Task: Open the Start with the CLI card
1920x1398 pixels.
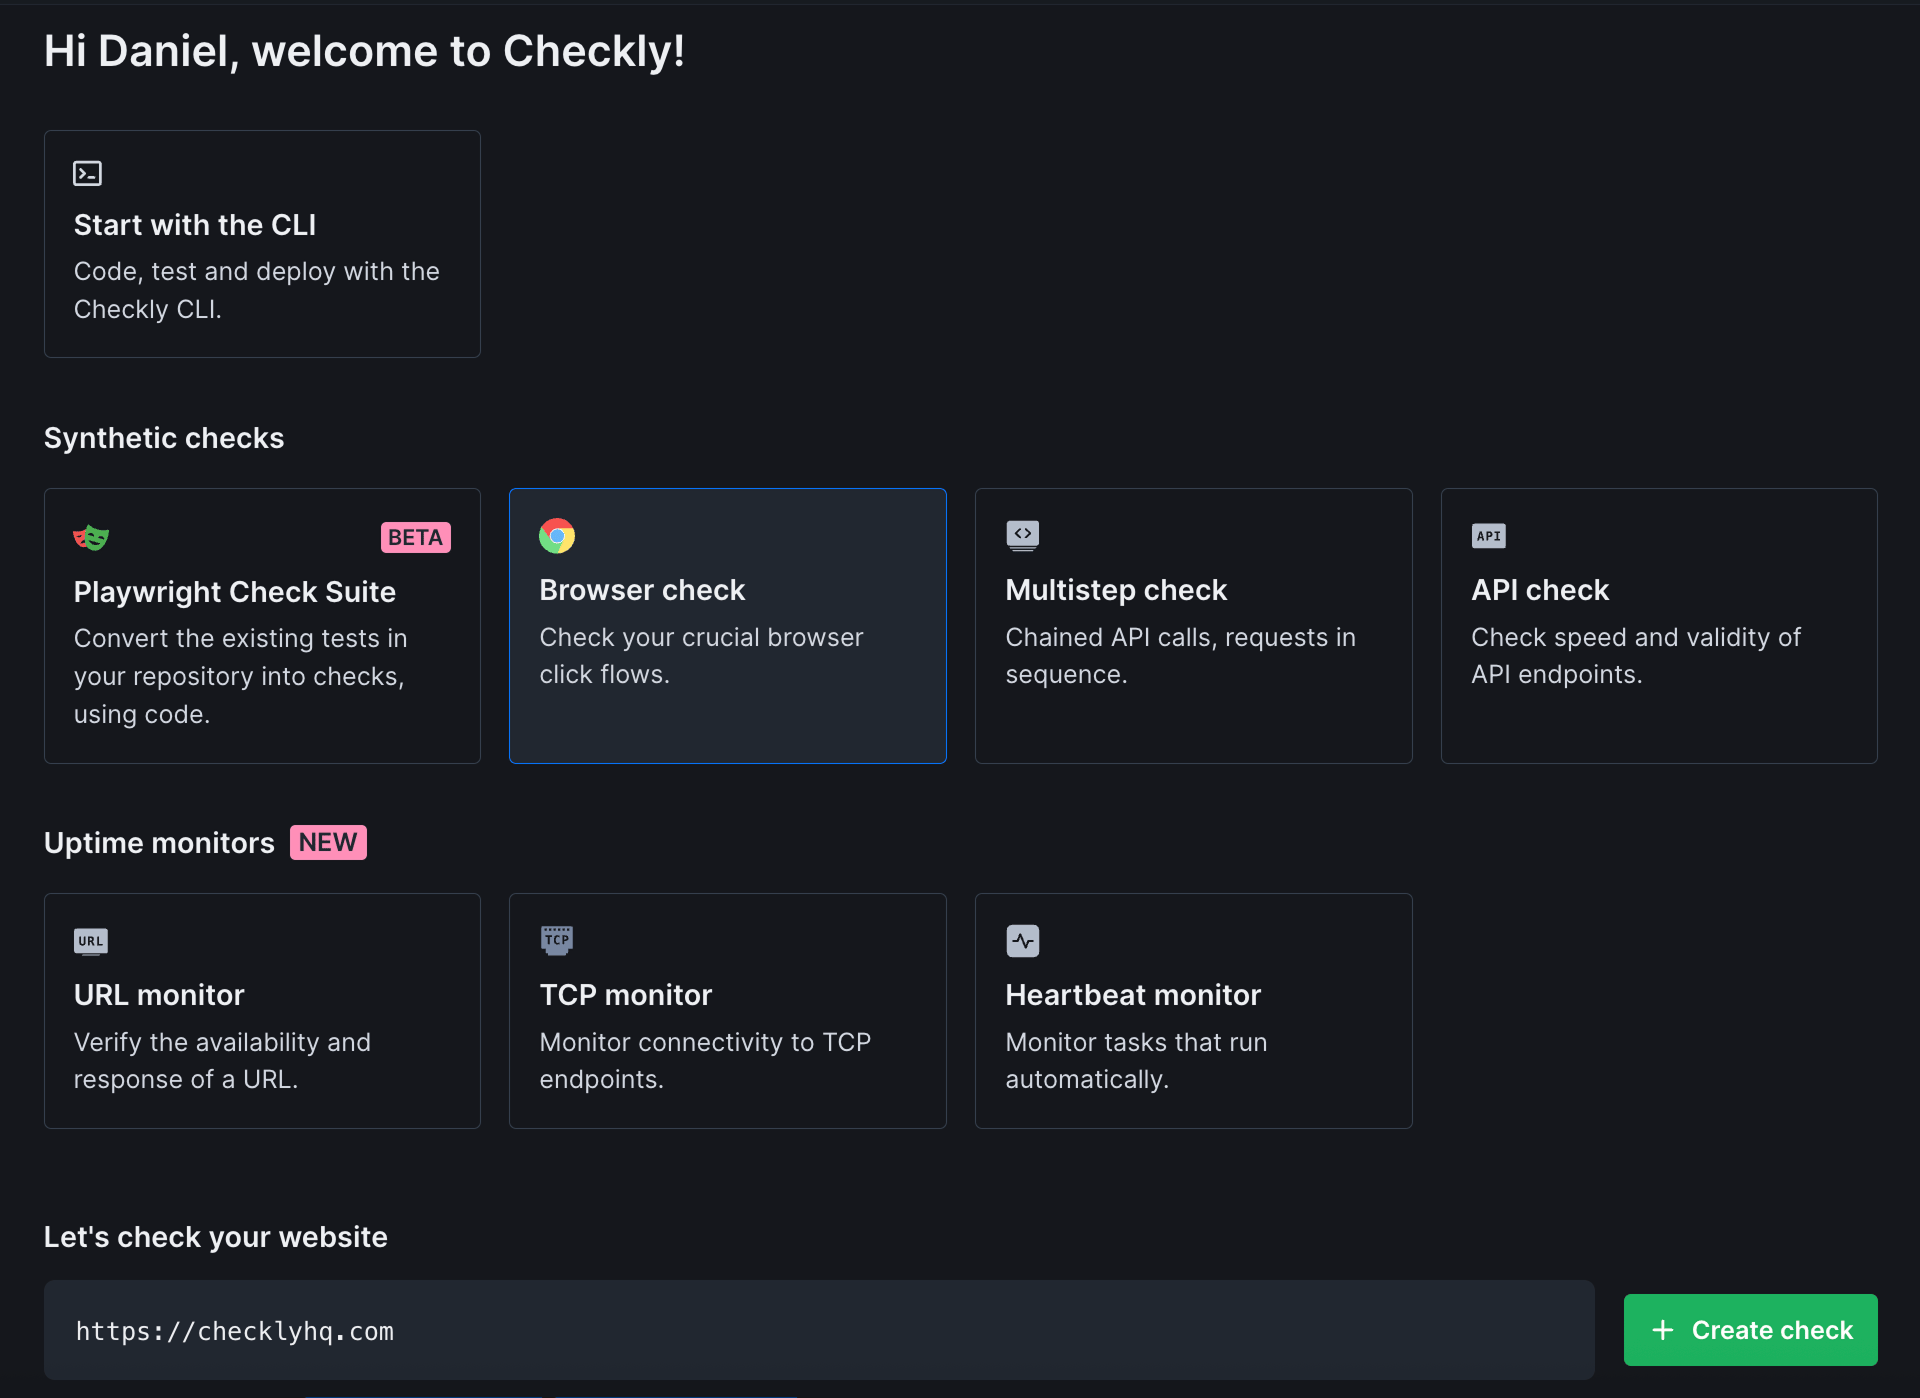Action: pos(262,244)
